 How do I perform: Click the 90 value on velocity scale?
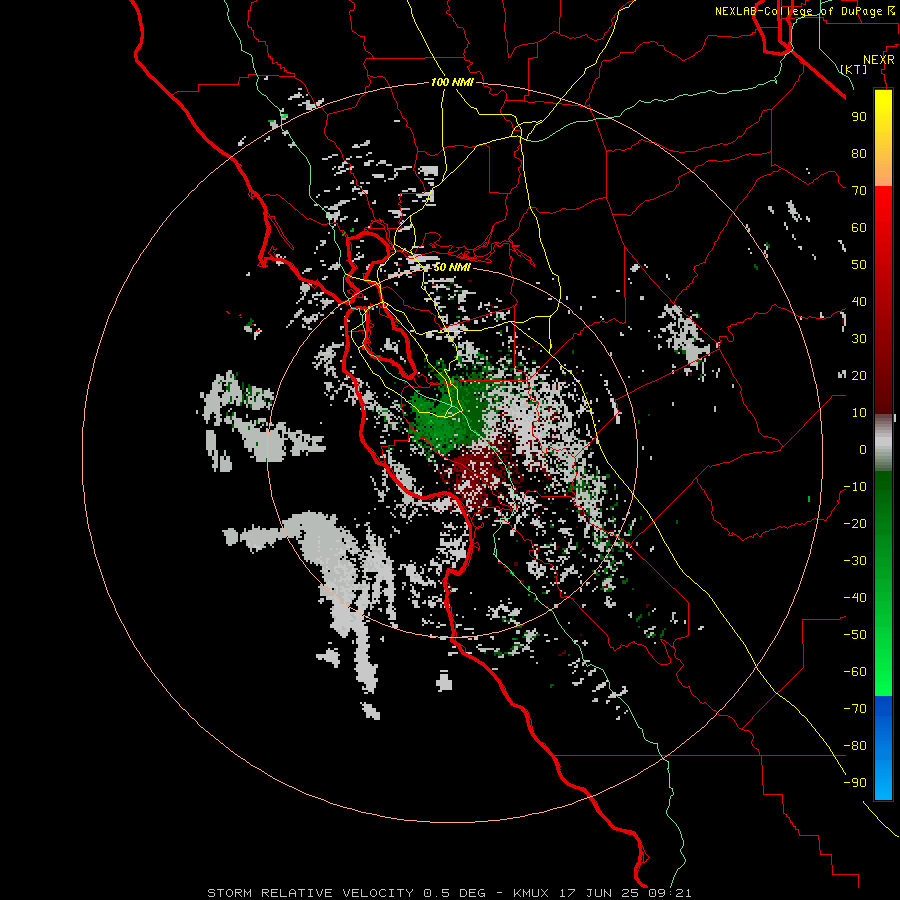click(859, 117)
